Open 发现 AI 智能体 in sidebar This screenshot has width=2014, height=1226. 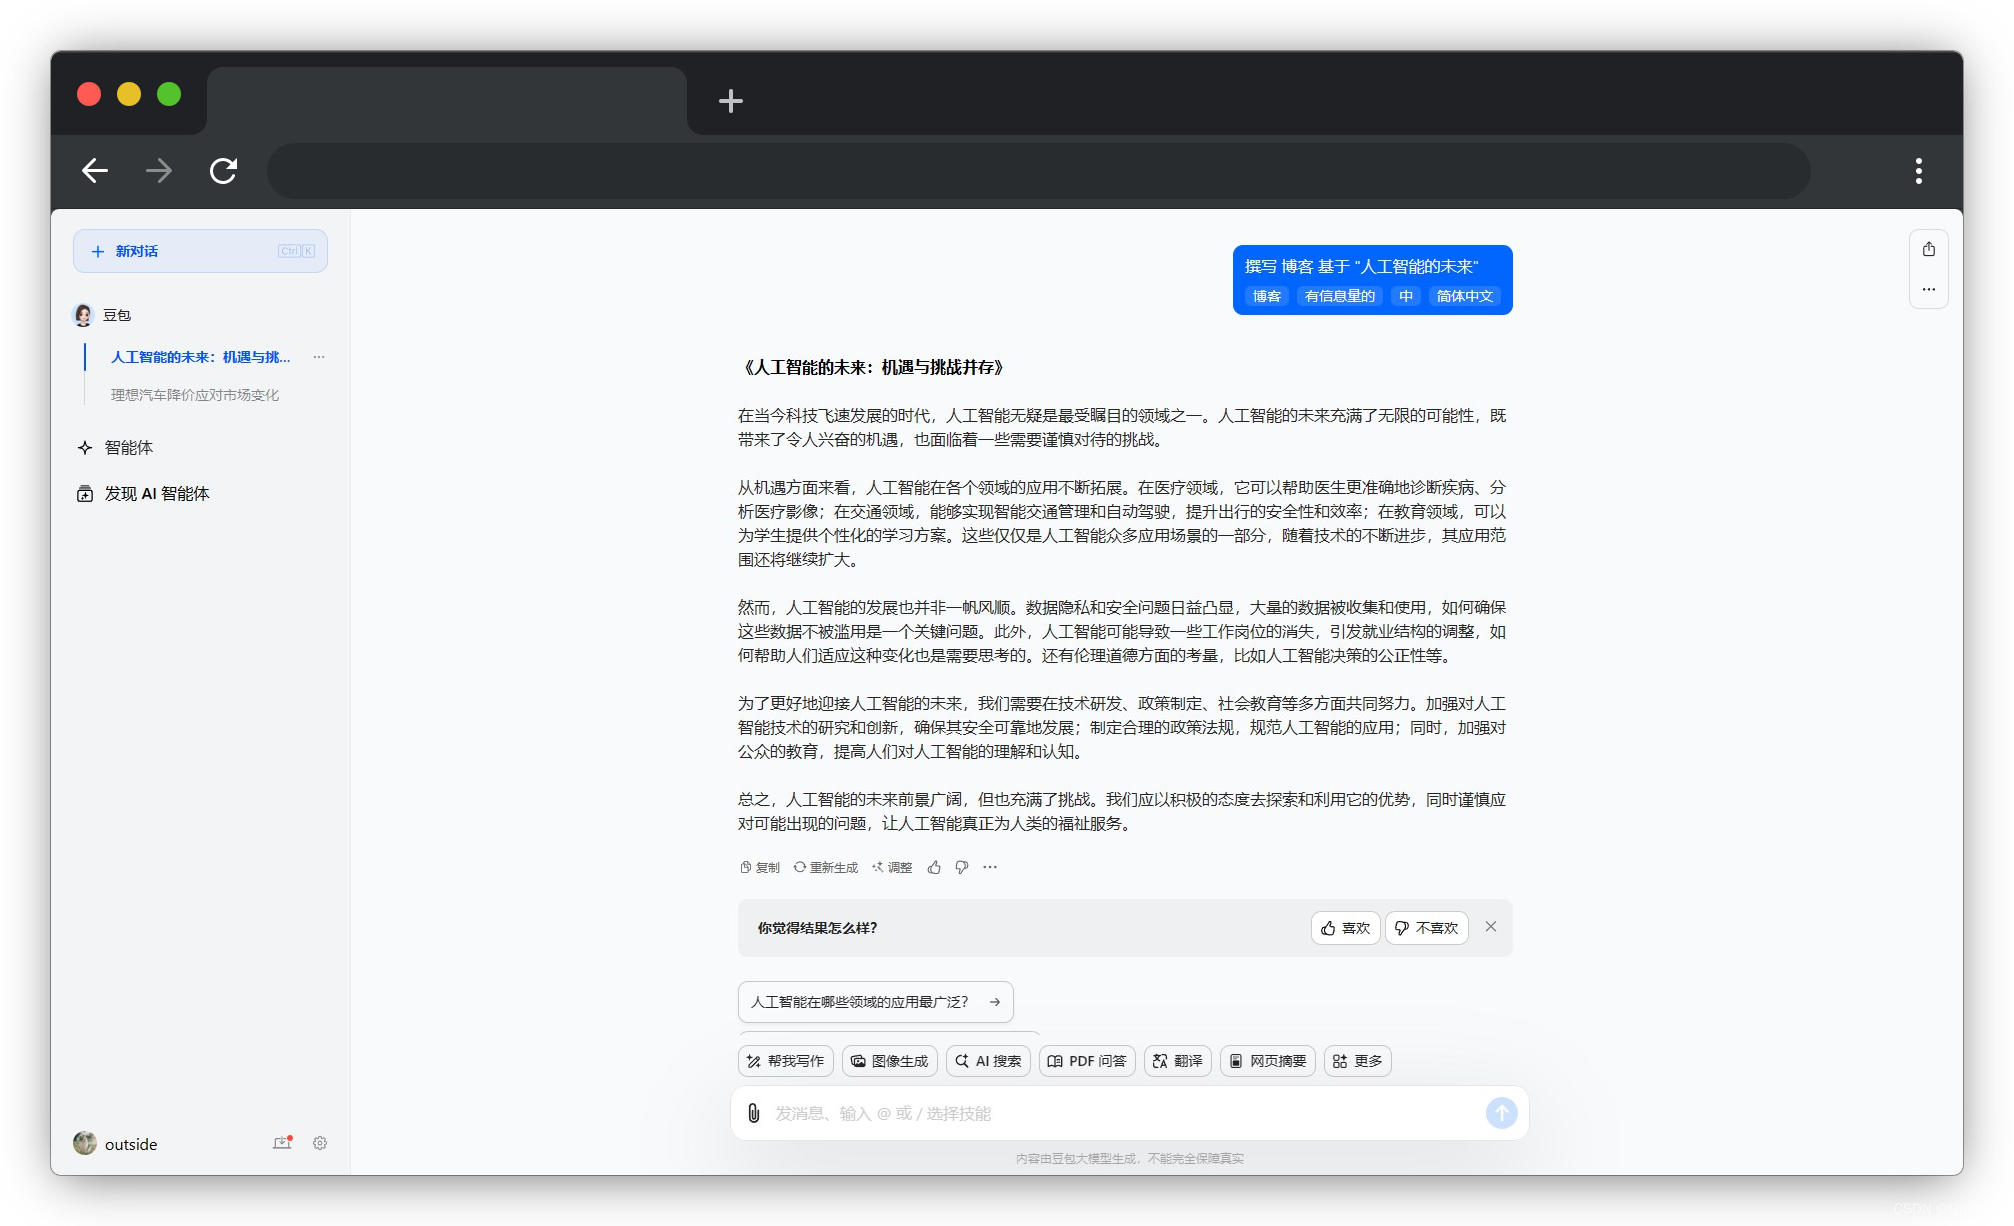[156, 494]
